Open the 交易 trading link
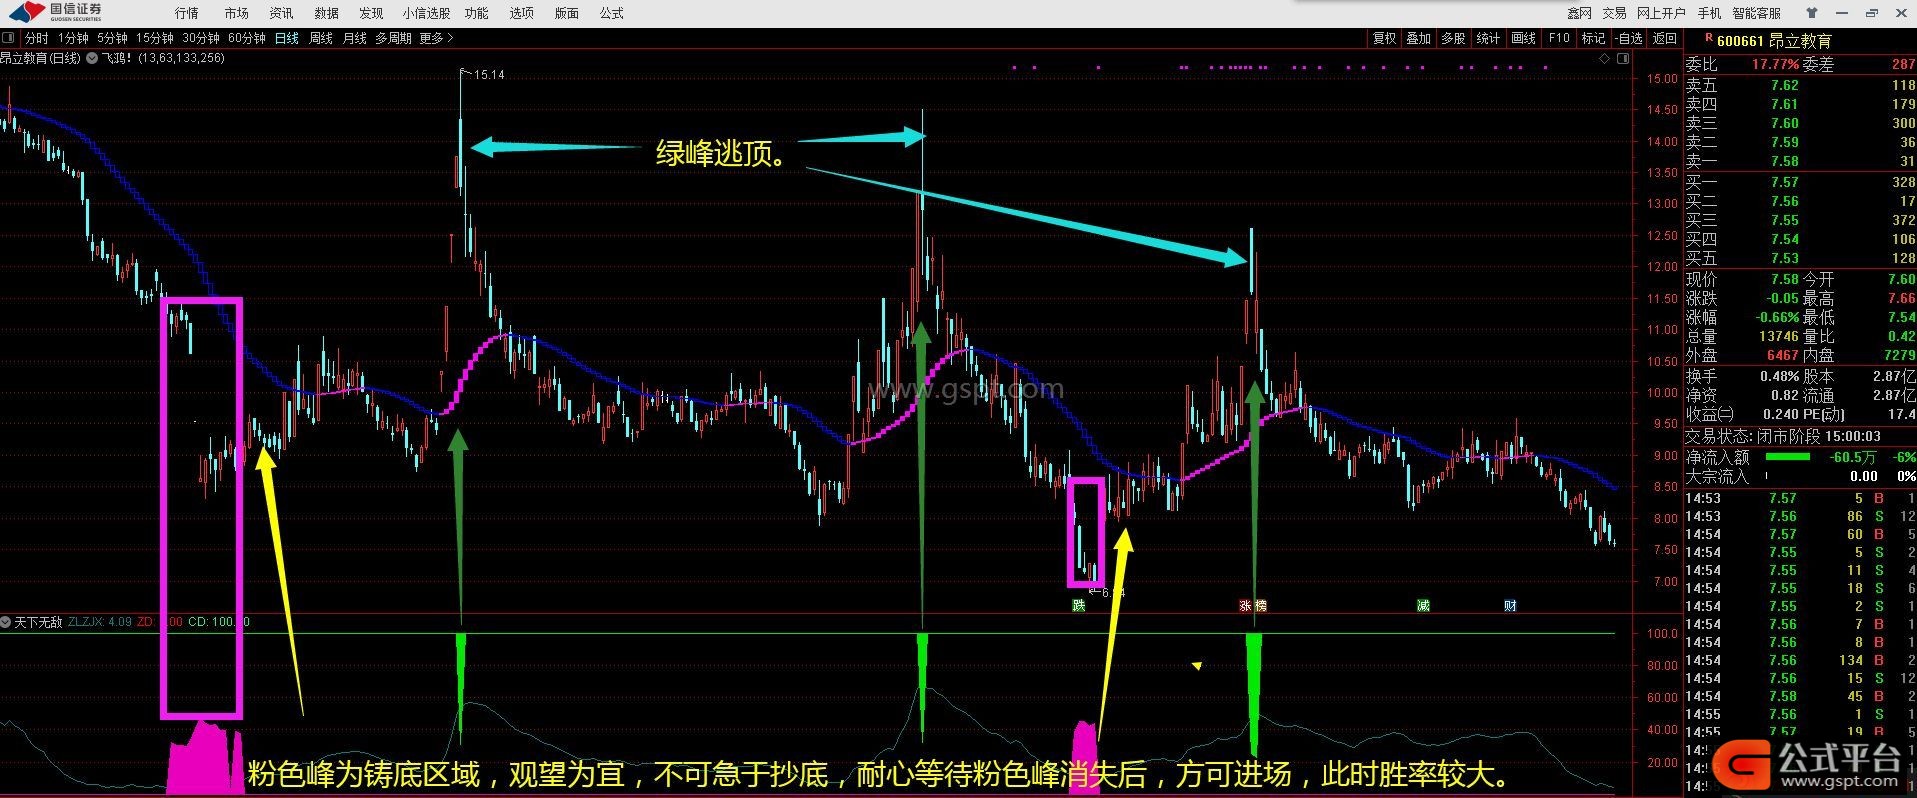This screenshot has width=1917, height=798. pyautogui.click(x=1614, y=13)
